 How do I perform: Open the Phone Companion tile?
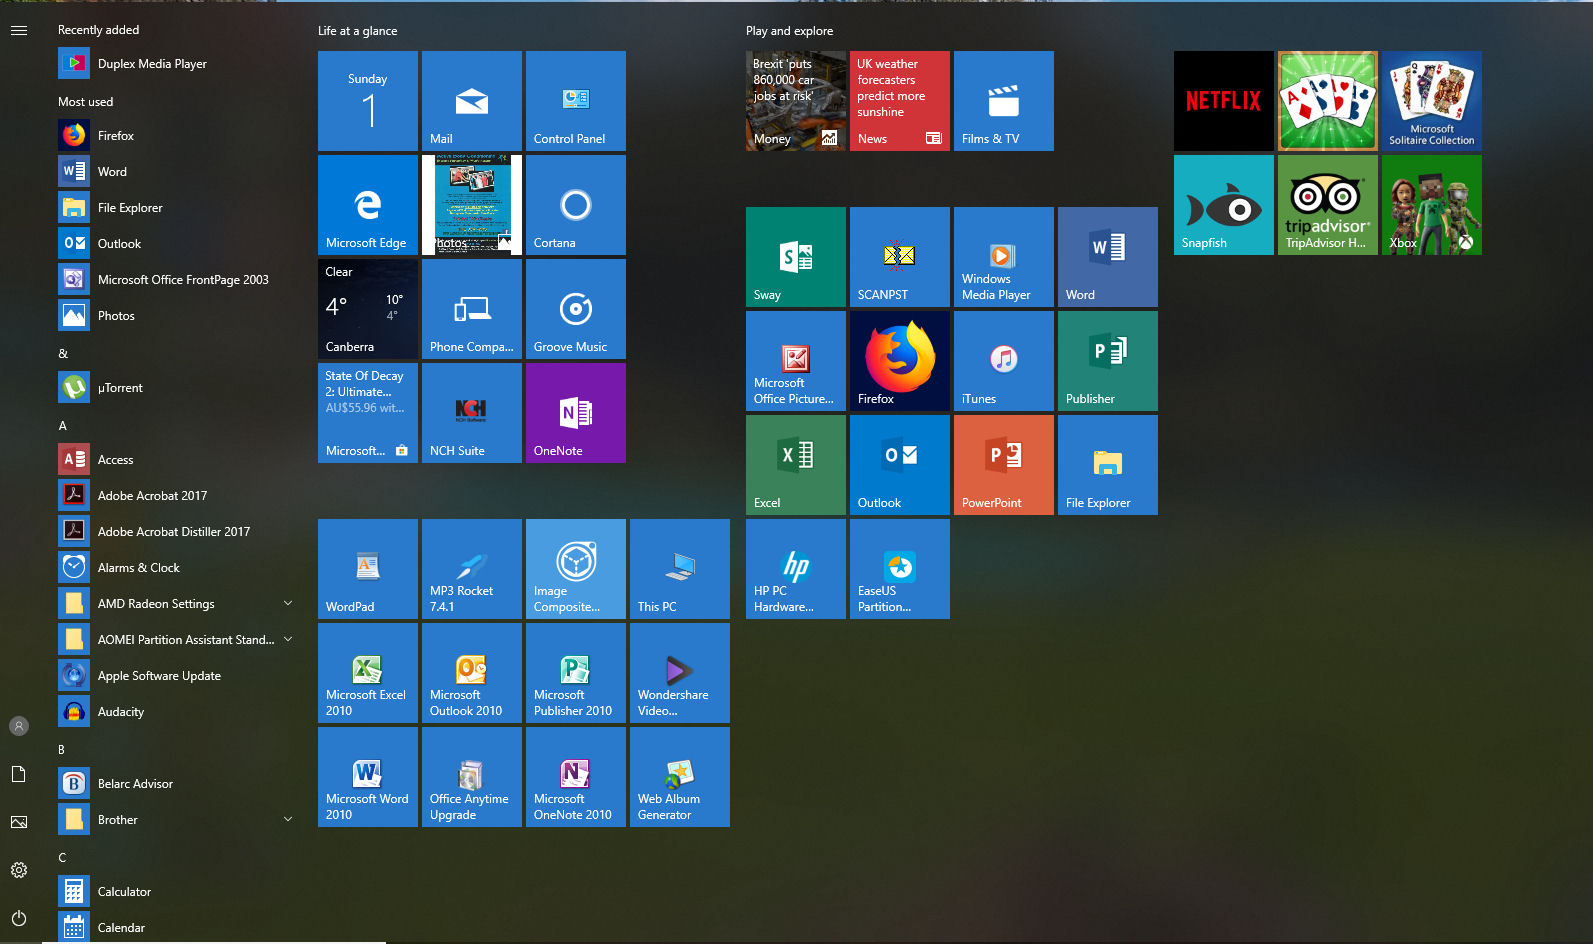(471, 309)
